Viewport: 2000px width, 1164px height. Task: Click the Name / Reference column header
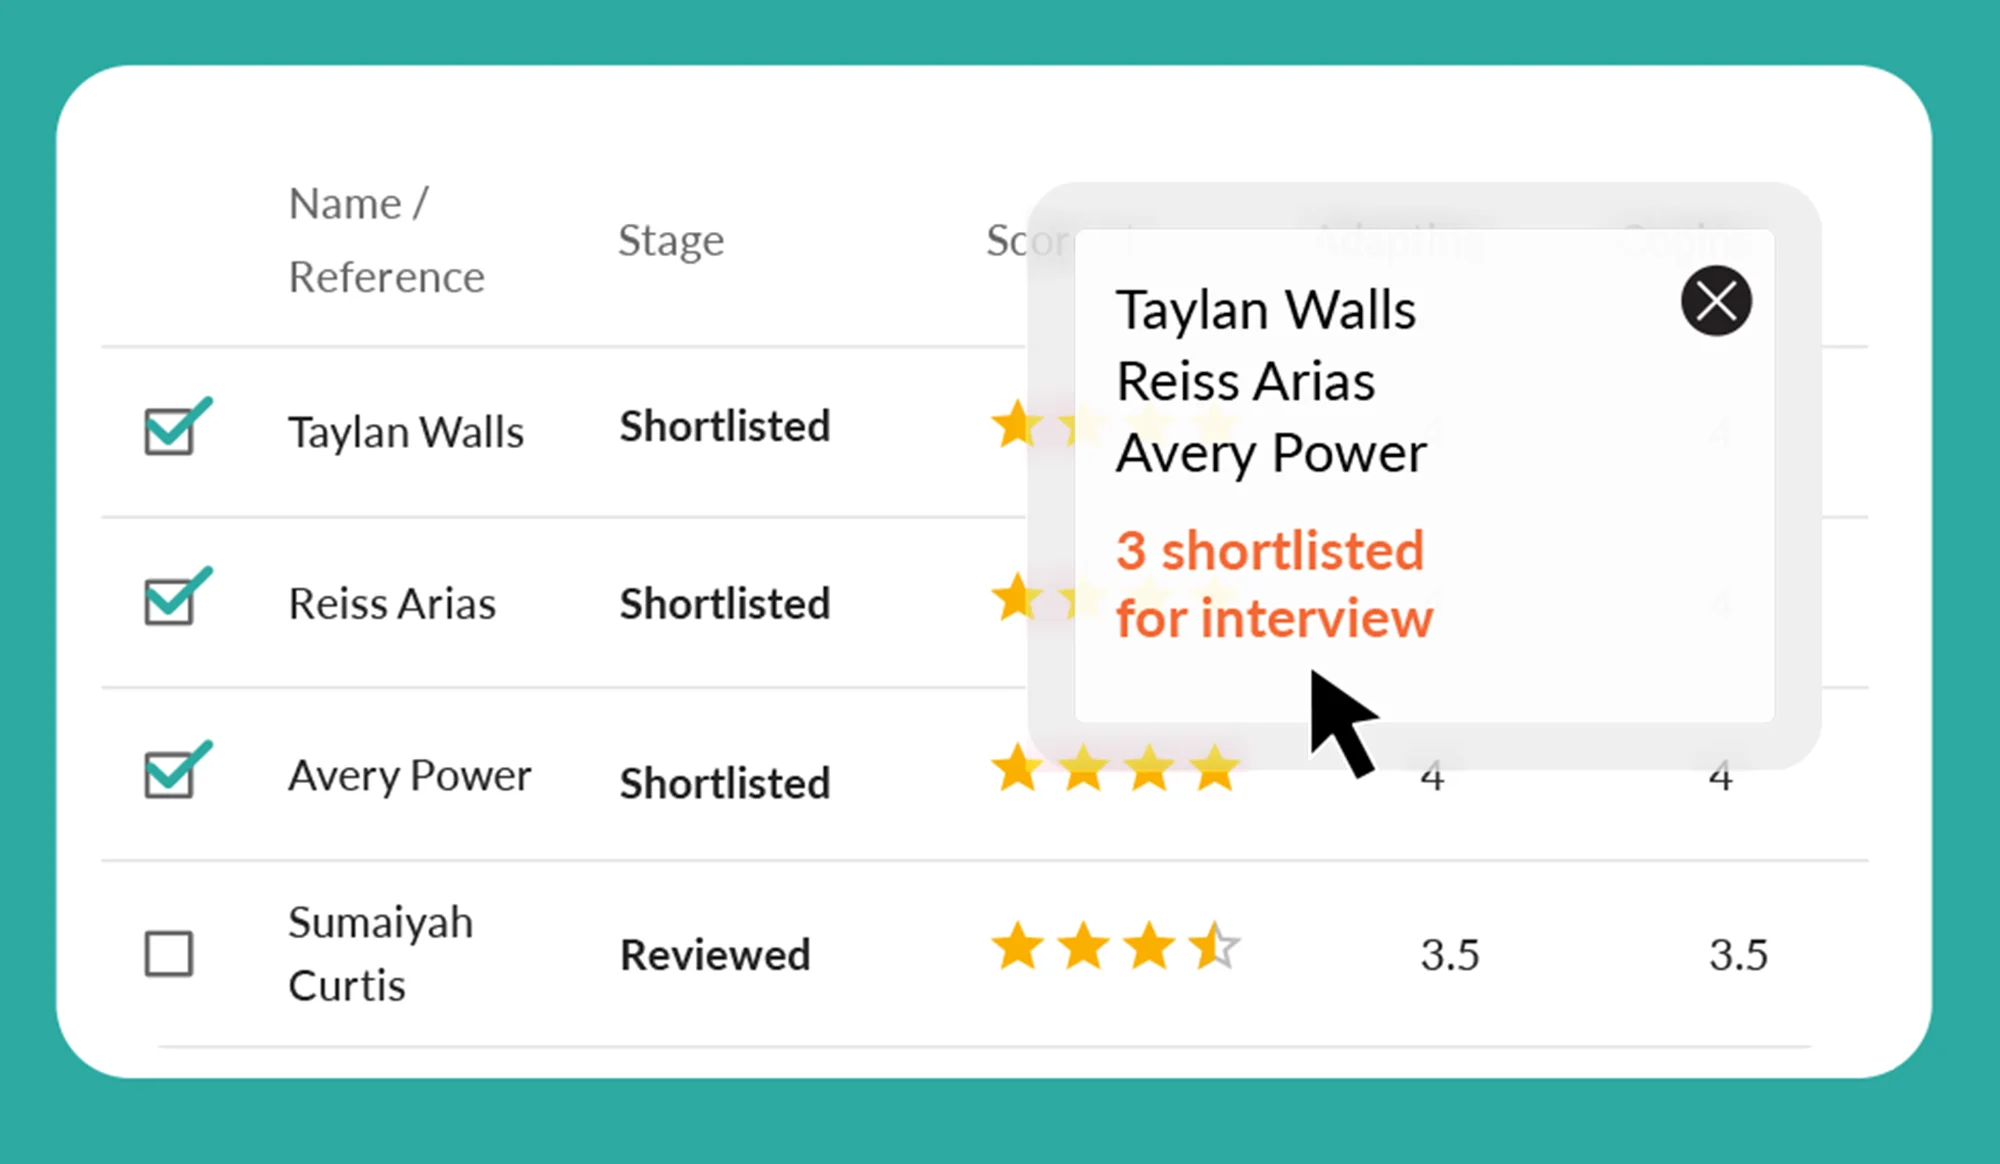(x=386, y=240)
